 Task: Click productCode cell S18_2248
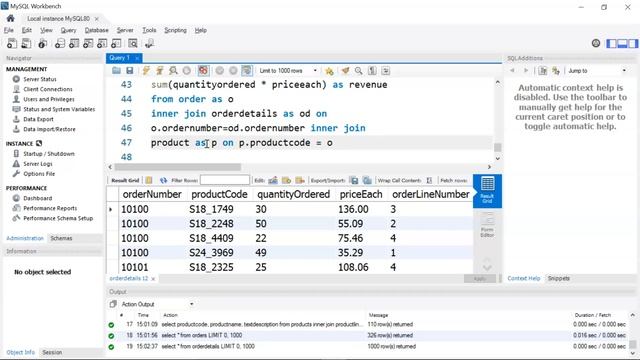tap(211, 224)
